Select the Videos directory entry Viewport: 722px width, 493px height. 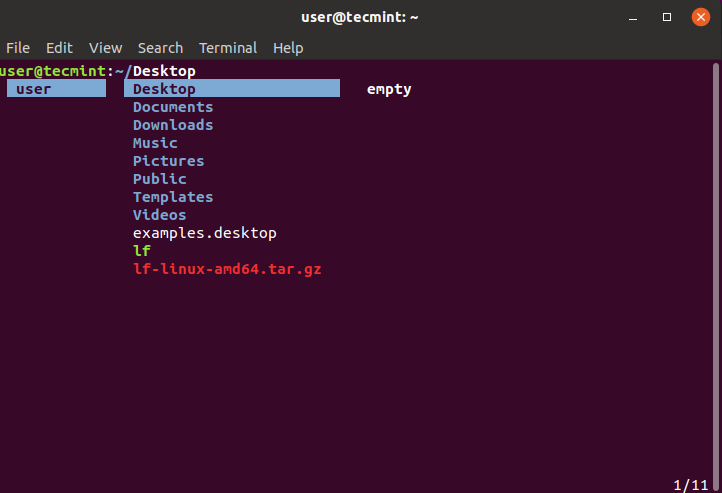click(x=160, y=215)
